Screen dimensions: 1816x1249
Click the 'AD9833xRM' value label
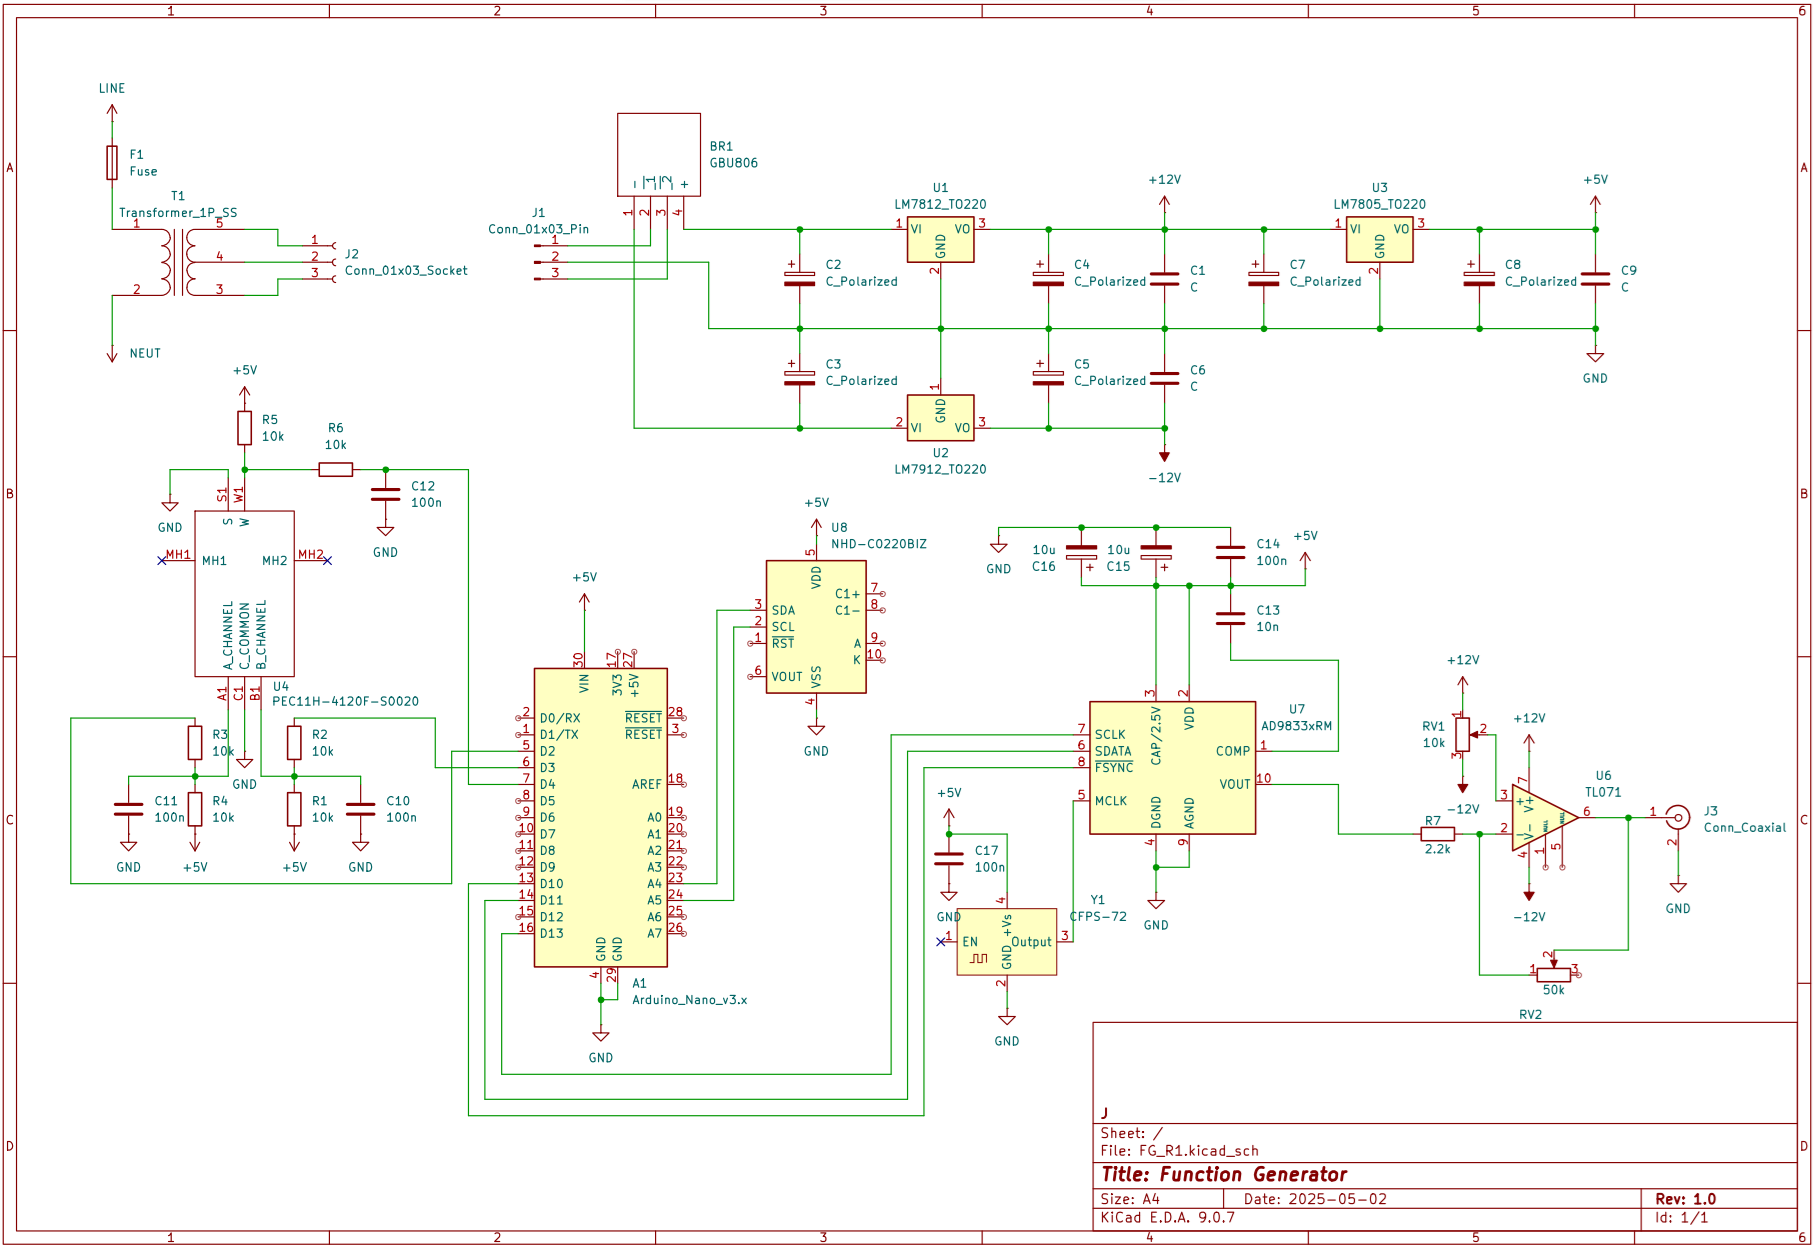coord(1296,726)
